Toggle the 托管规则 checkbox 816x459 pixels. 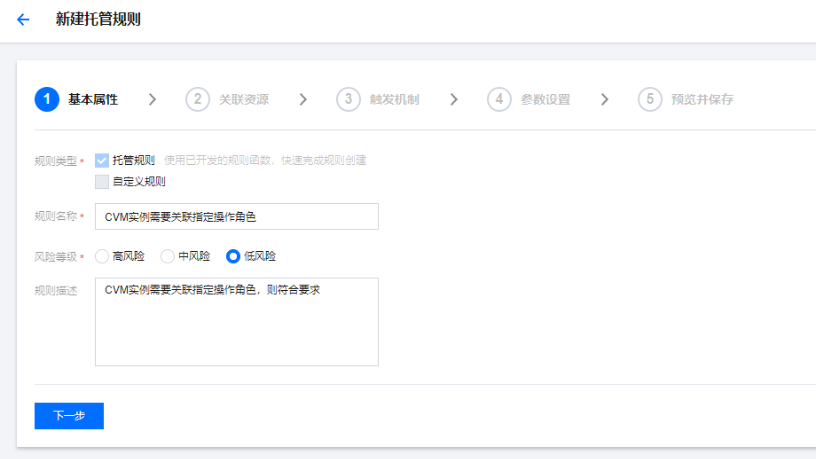click(102, 160)
